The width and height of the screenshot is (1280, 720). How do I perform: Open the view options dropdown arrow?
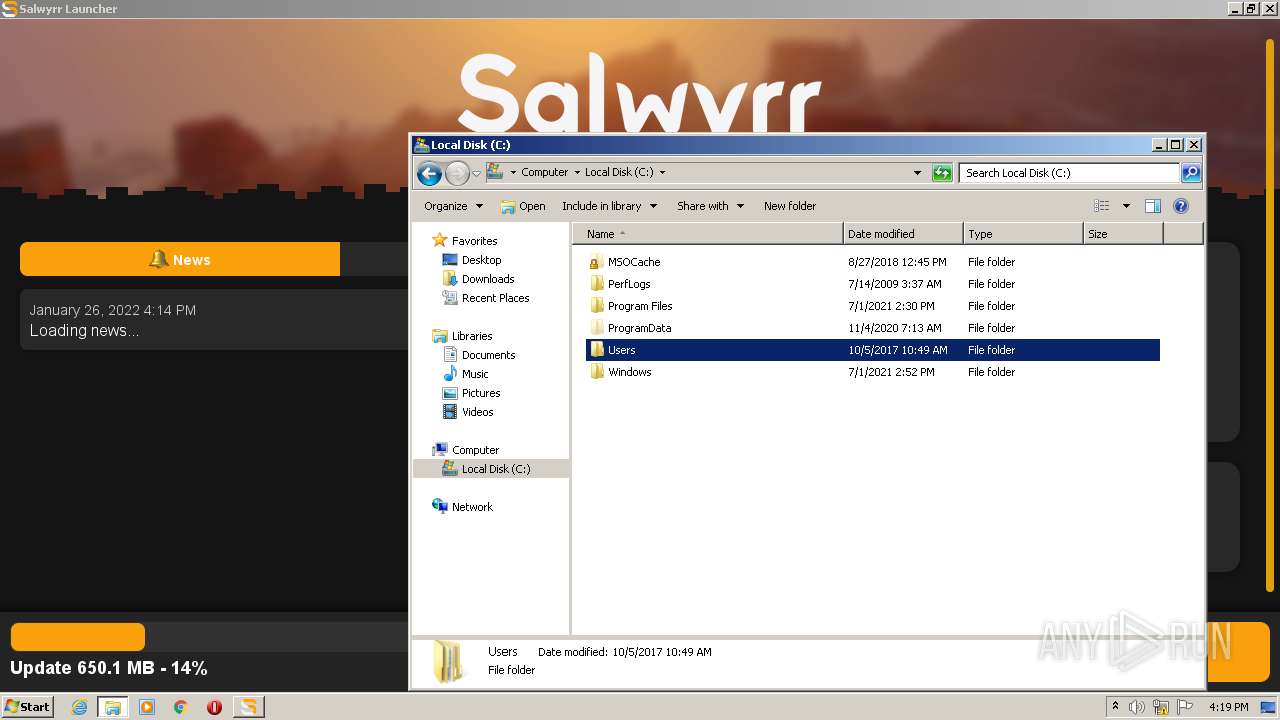point(1126,206)
